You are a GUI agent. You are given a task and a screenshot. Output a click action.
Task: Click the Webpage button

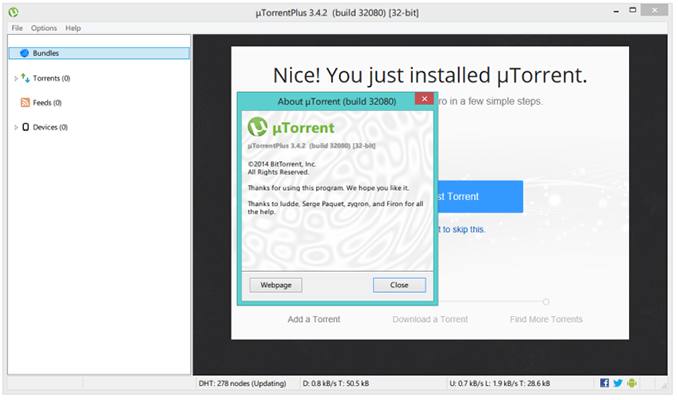pyautogui.click(x=276, y=285)
